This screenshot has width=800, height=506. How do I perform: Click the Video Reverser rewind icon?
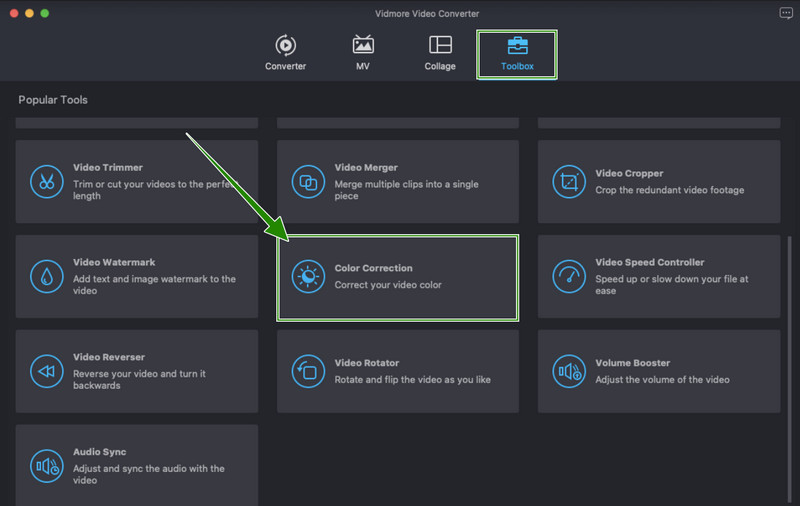coord(46,371)
